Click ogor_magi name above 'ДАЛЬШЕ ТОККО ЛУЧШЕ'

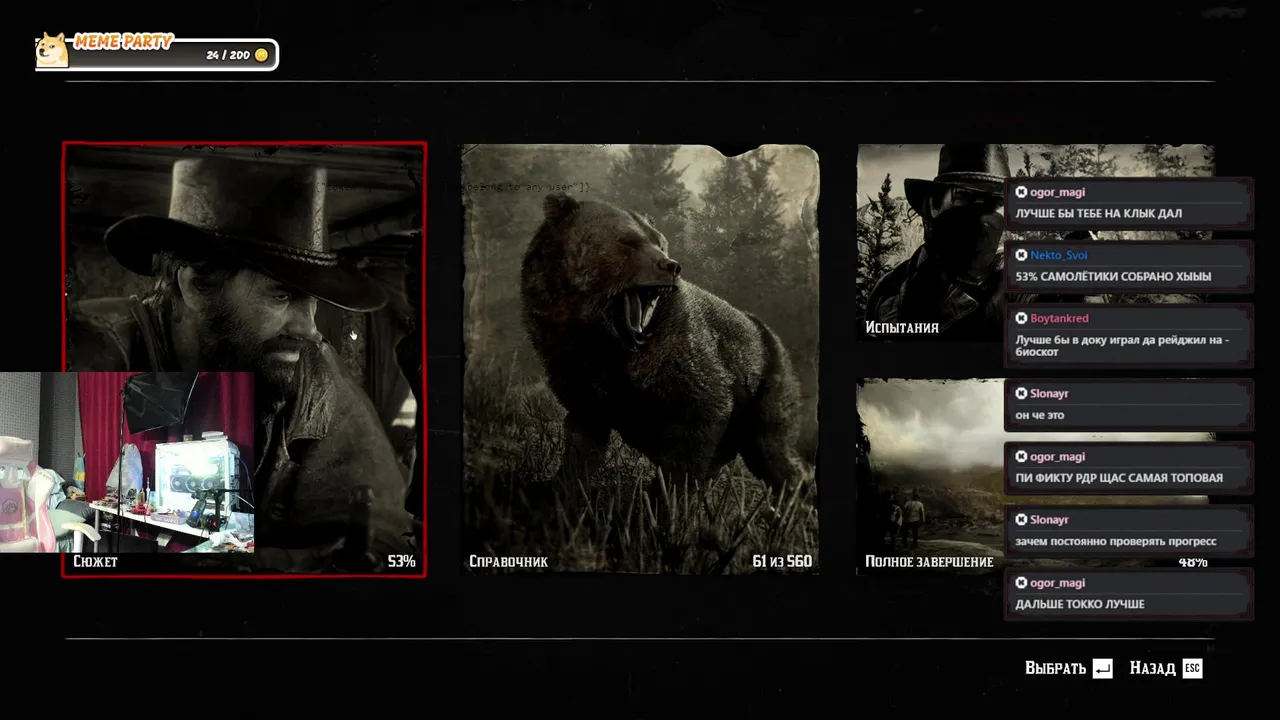(x=1057, y=583)
